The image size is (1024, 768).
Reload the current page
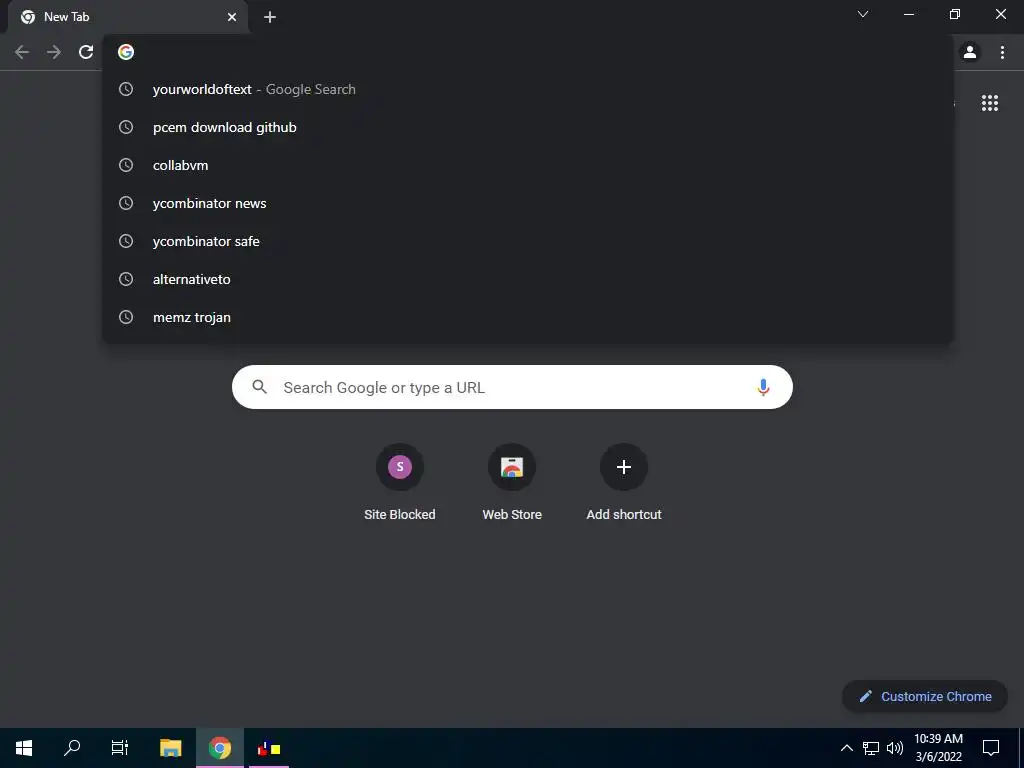click(86, 52)
